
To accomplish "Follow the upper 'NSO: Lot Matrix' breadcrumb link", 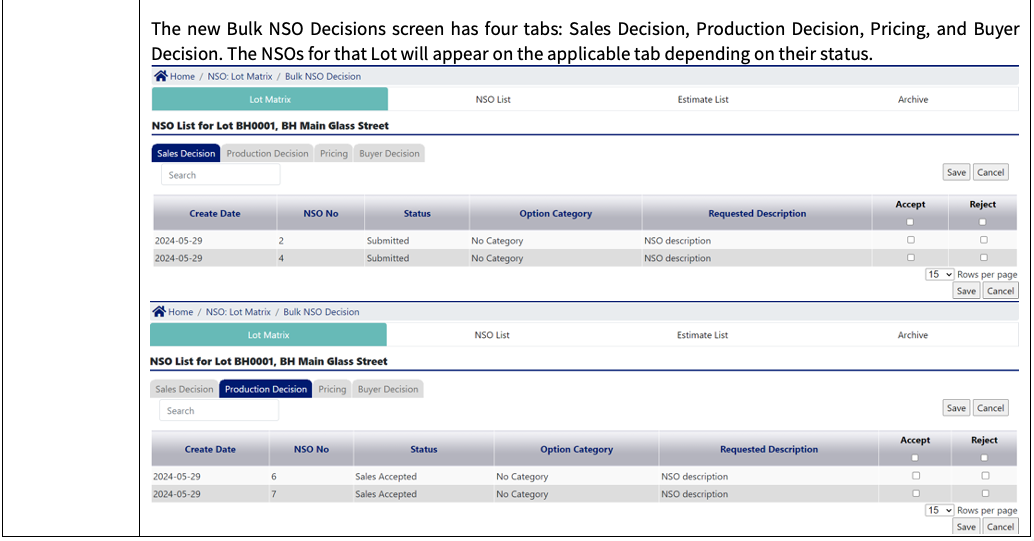I will (239, 77).
